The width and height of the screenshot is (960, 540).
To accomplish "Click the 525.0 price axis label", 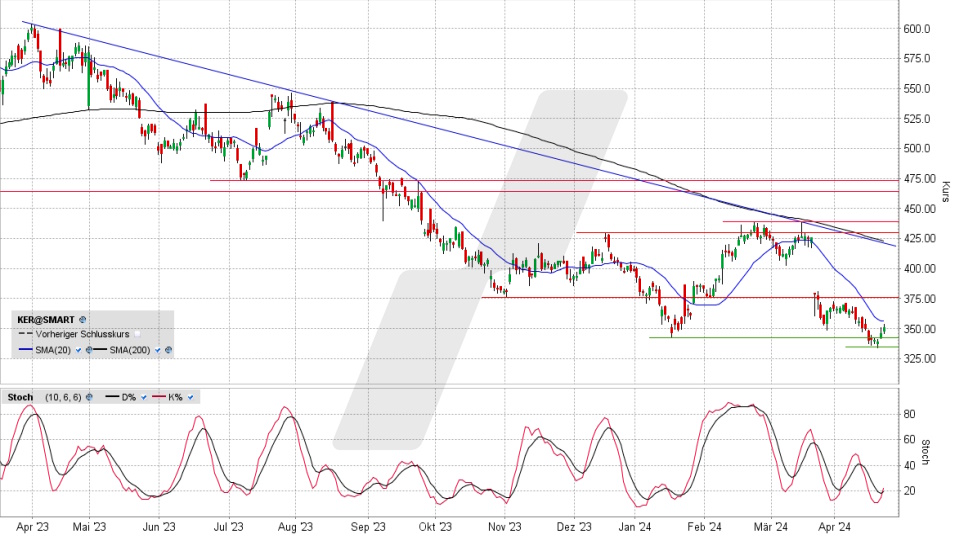I will (x=917, y=119).
